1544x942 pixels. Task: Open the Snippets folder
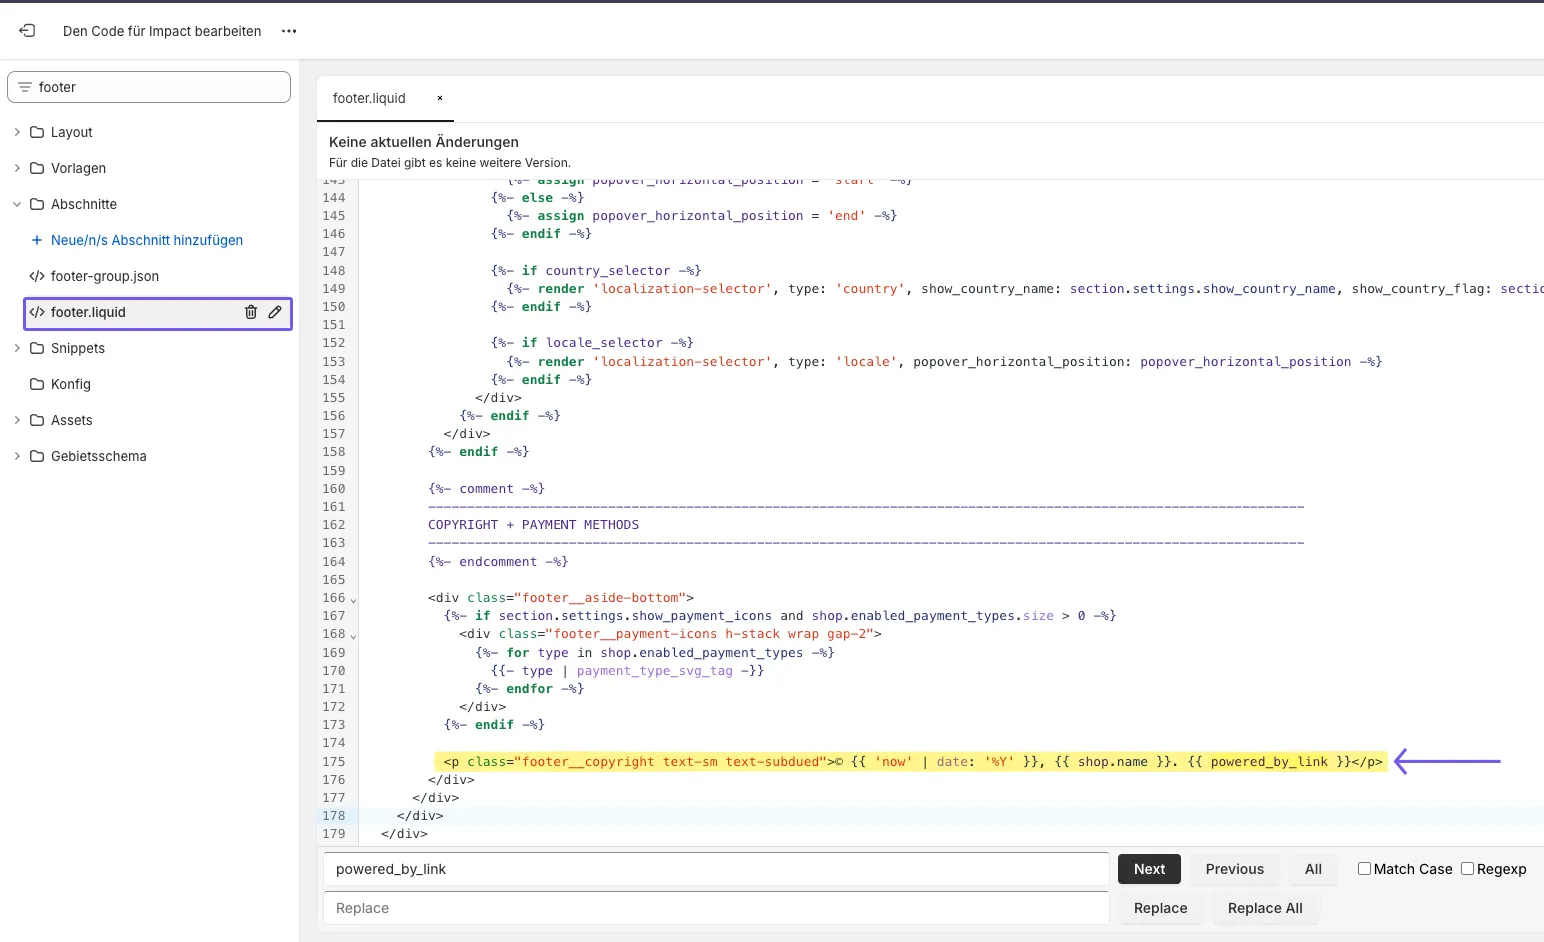[x=78, y=348]
